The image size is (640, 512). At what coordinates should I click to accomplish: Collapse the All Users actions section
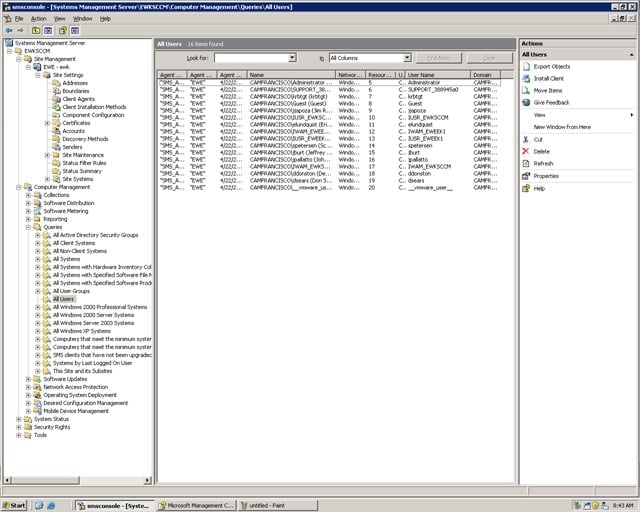pos(631,55)
